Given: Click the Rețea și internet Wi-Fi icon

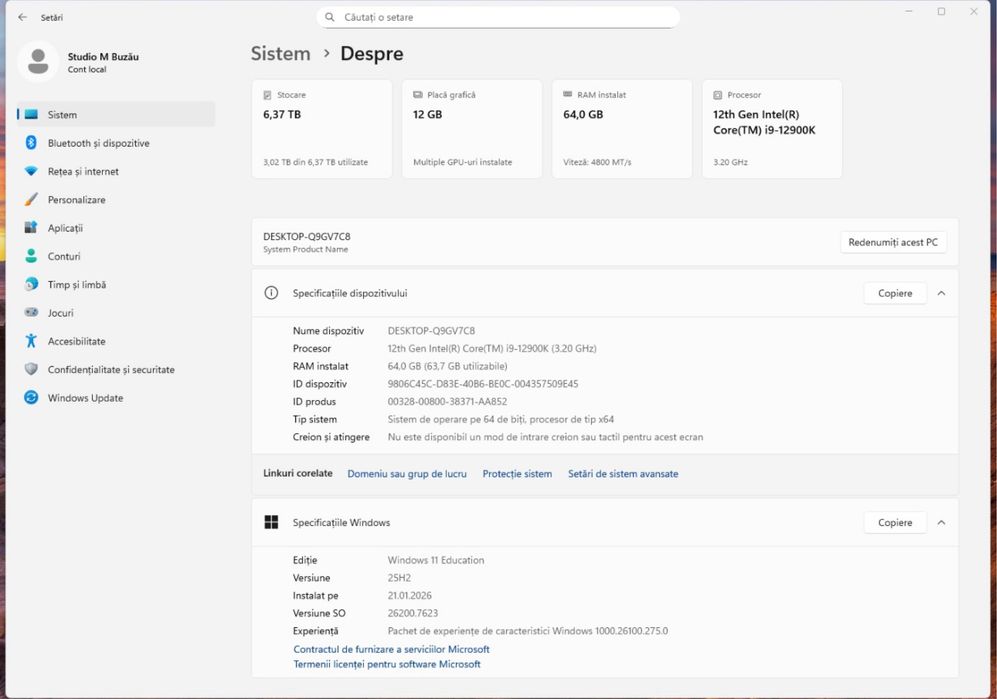Looking at the screenshot, I should coord(31,171).
